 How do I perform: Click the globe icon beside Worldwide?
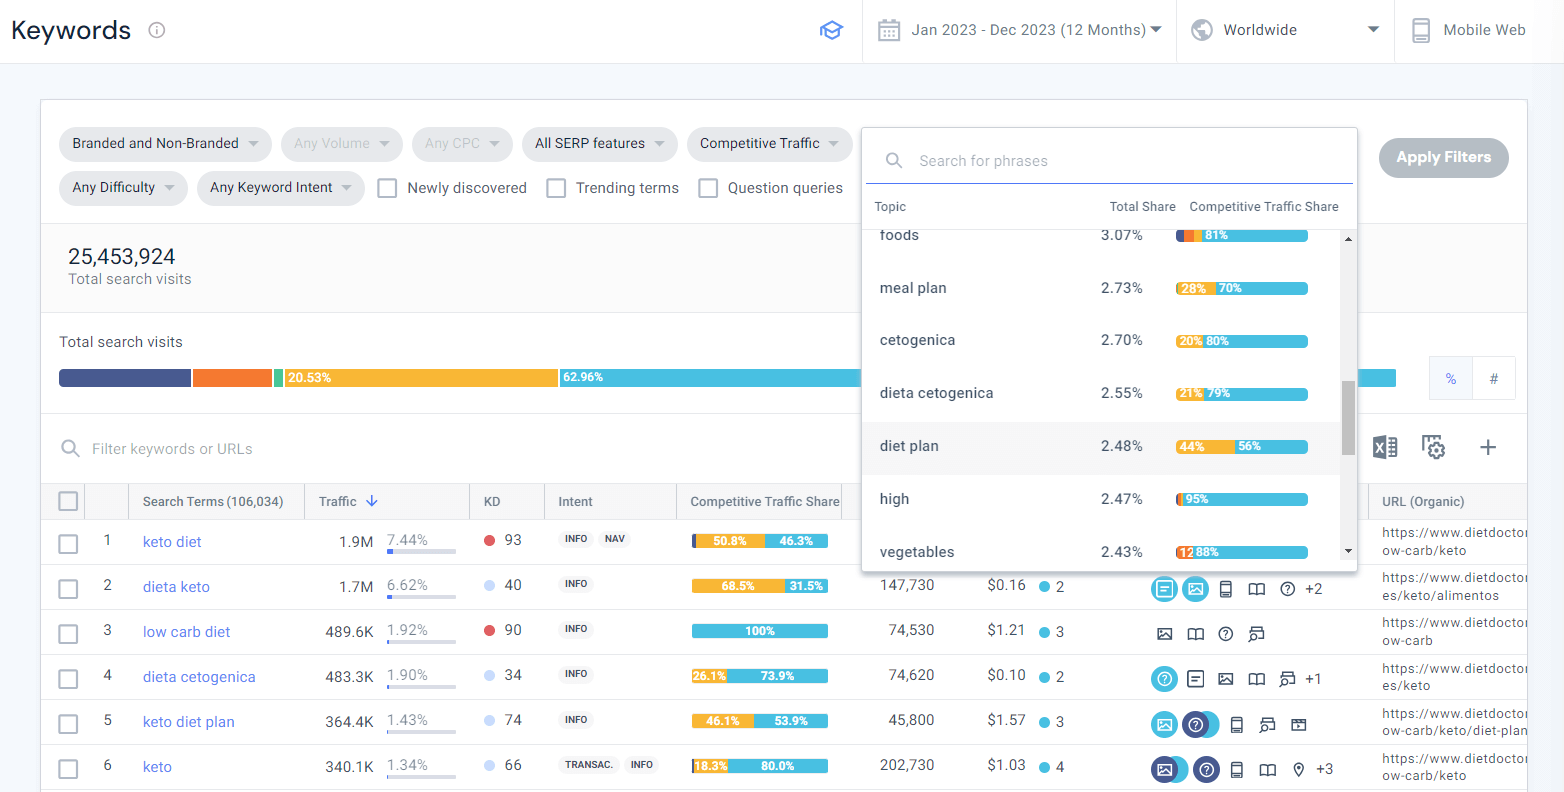tap(1202, 30)
